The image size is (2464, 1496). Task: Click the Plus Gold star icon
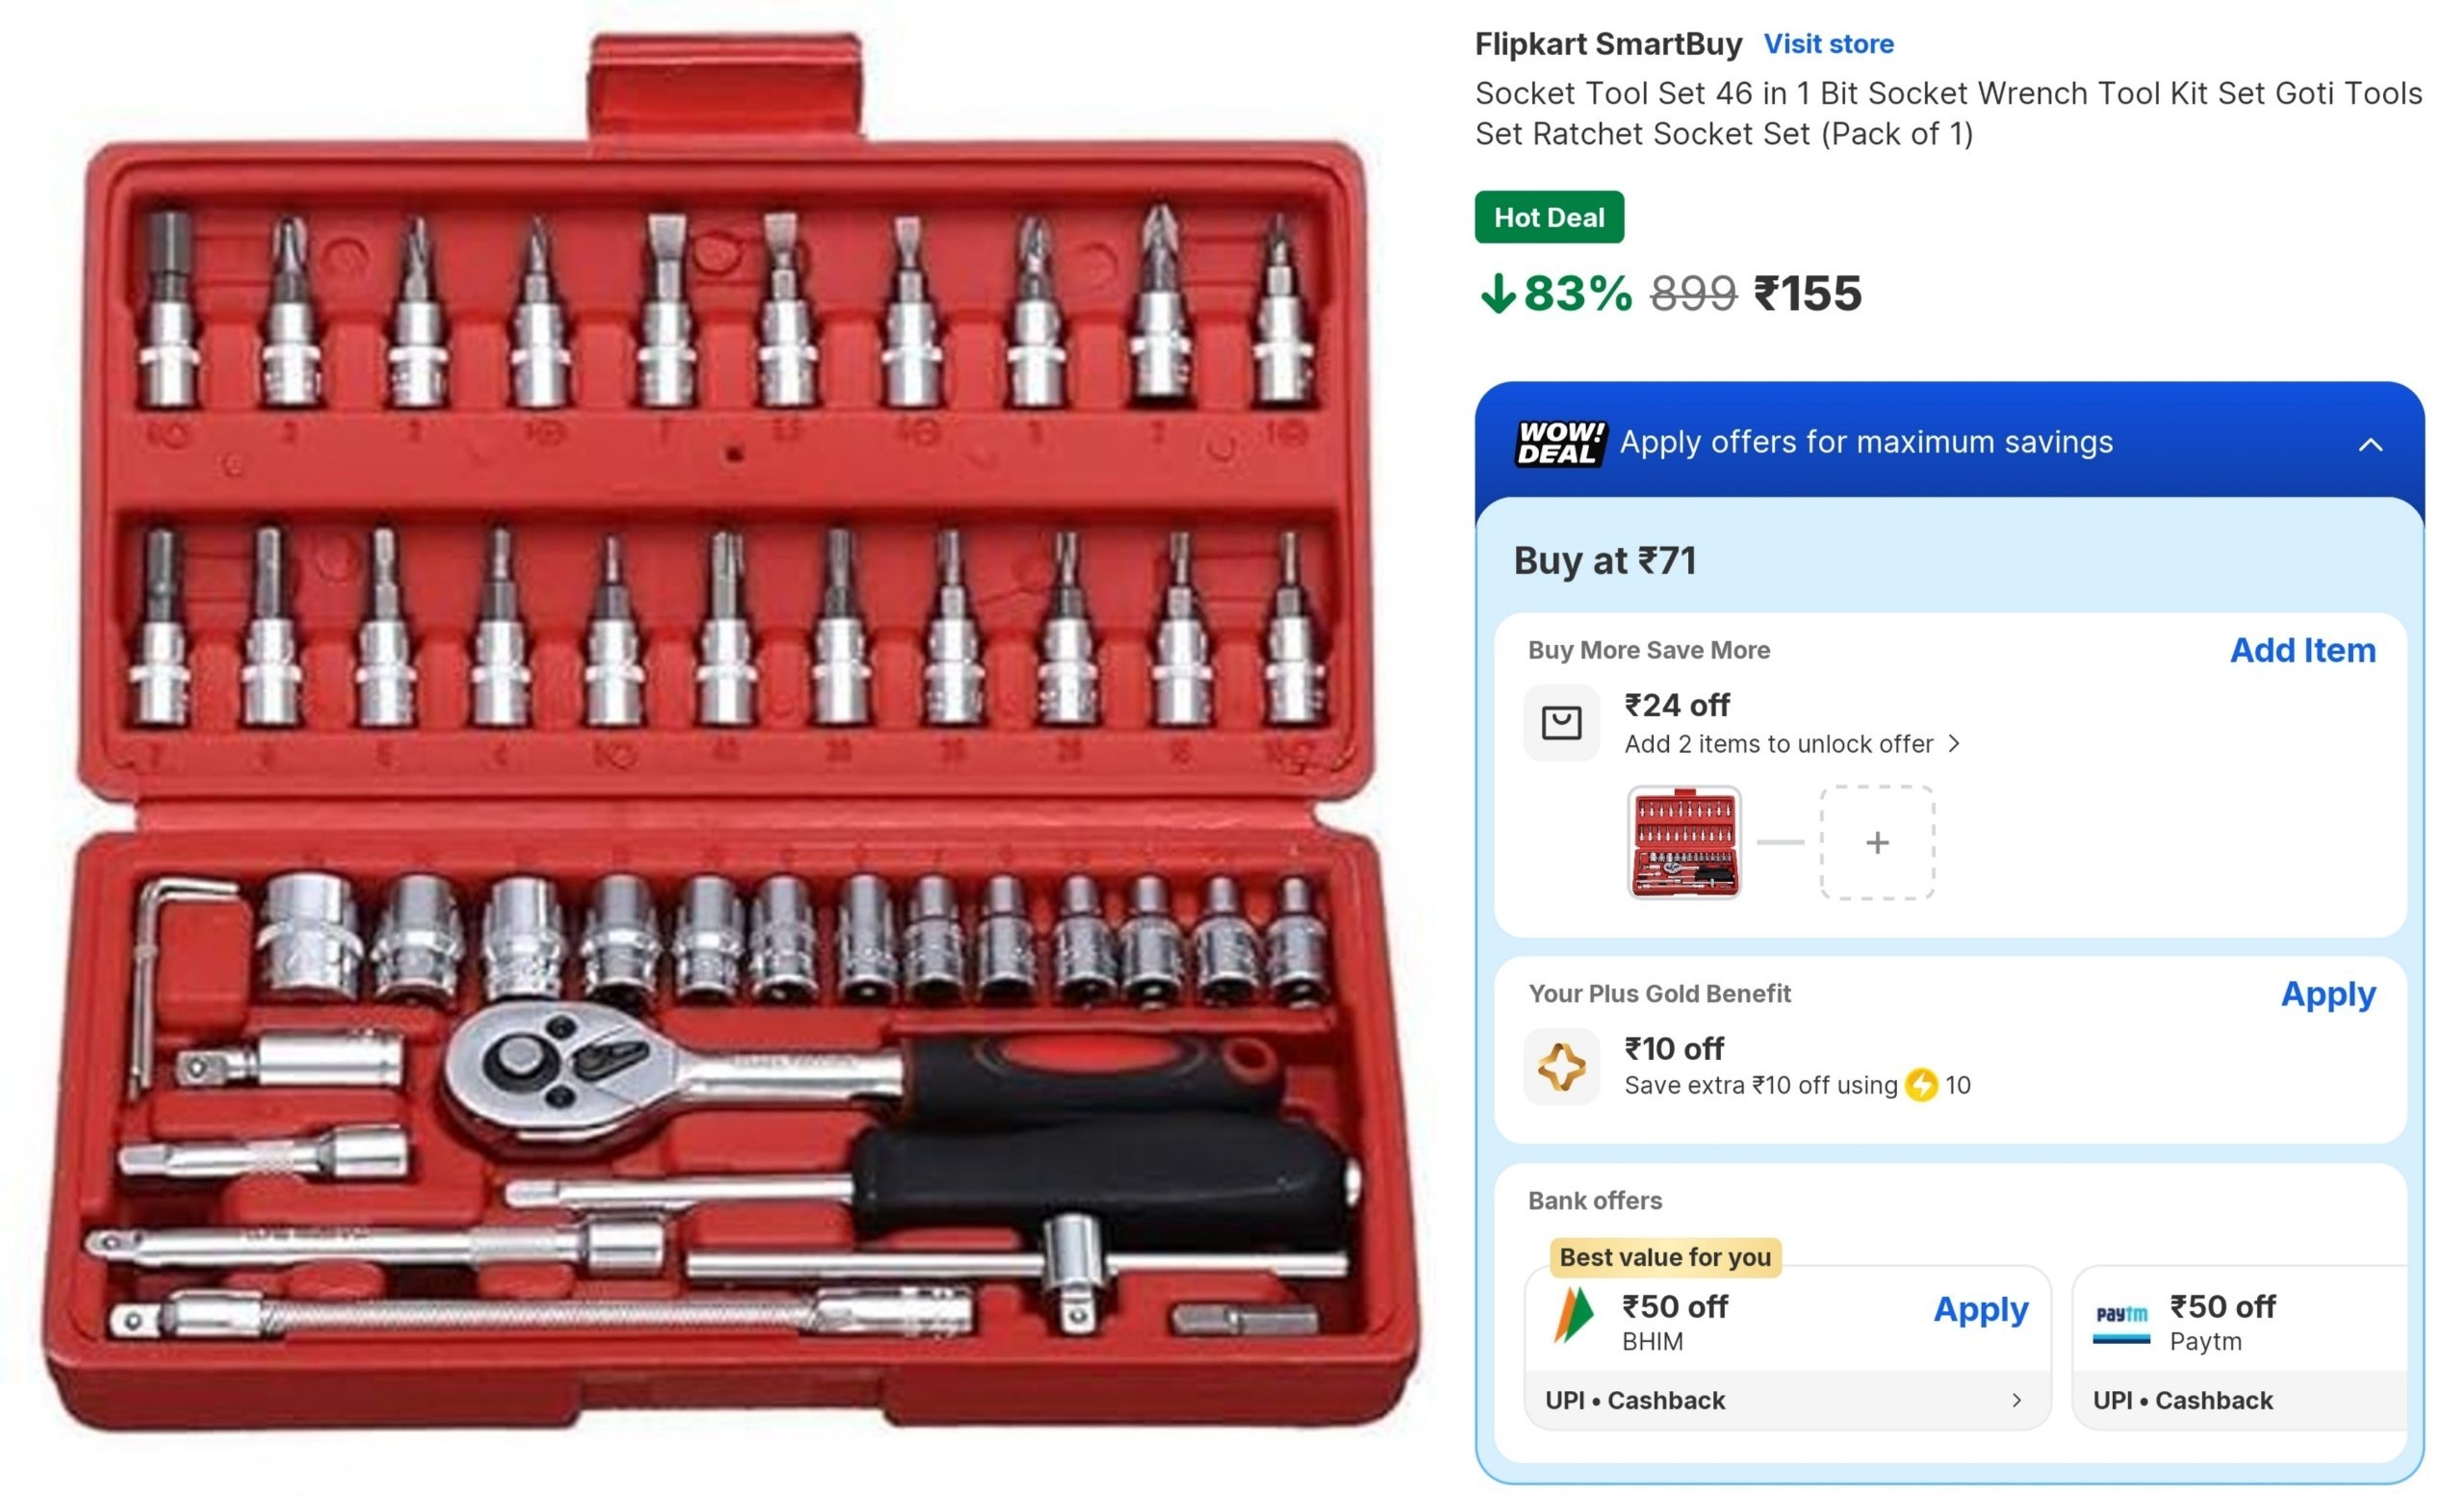tap(1561, 1066)
